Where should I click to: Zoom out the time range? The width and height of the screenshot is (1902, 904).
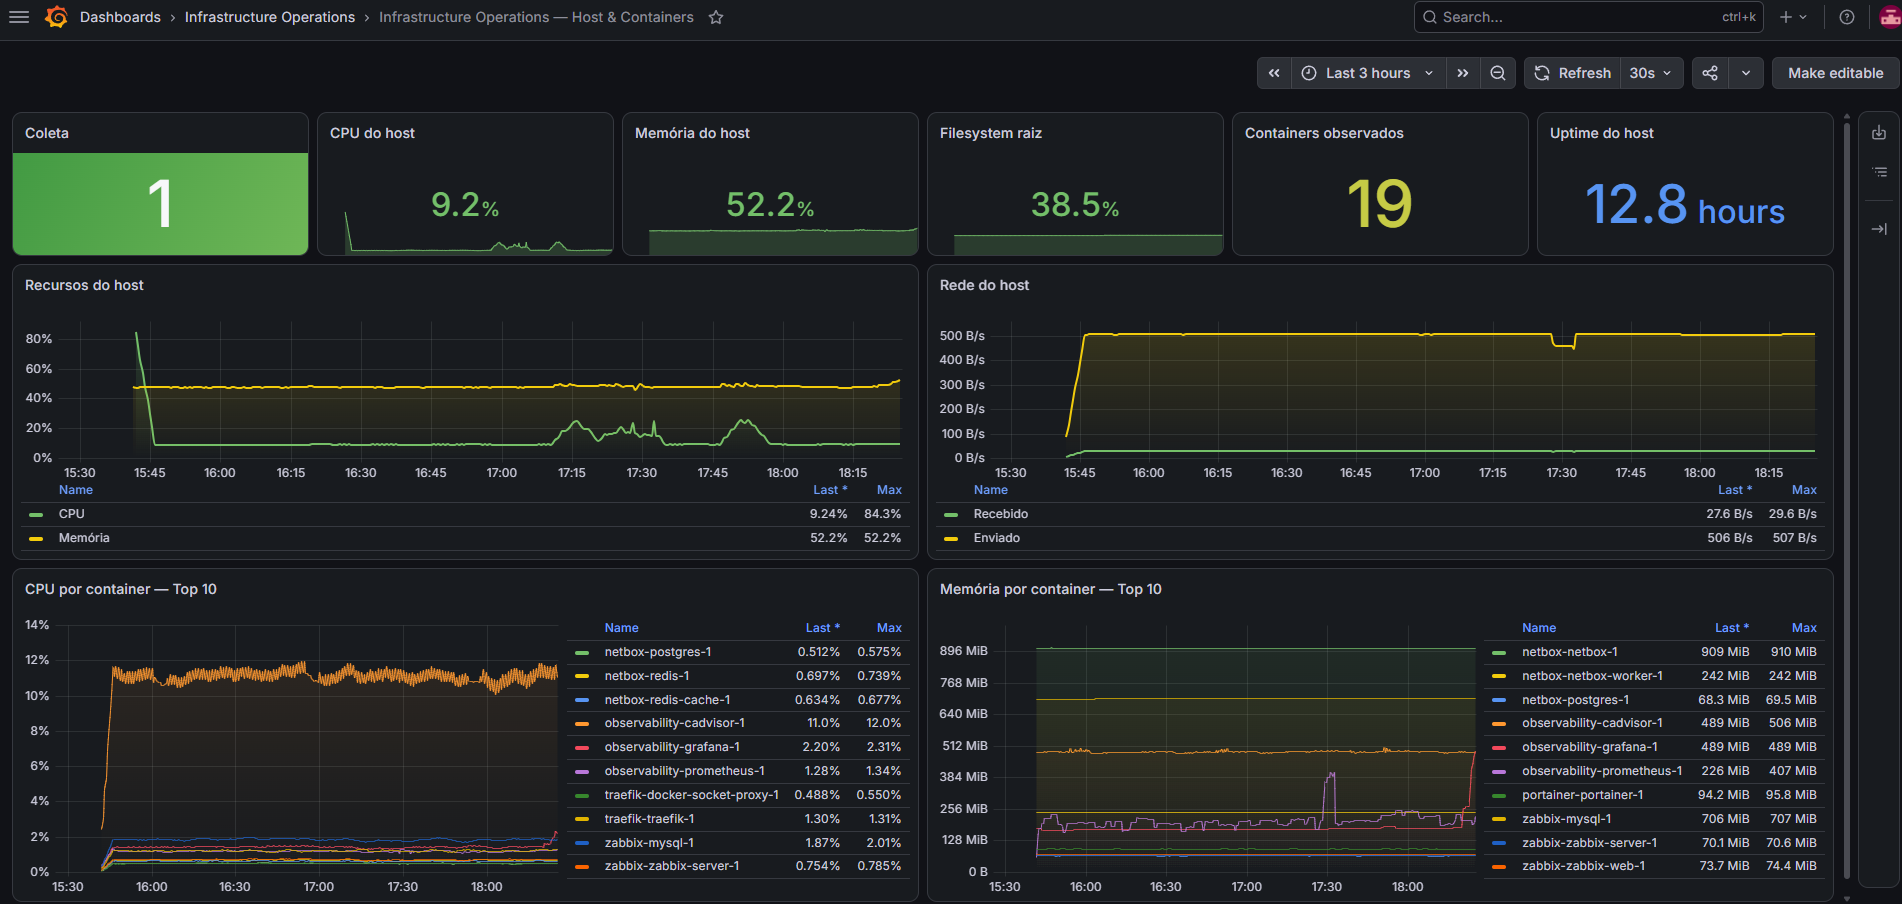click(1498, 73)
